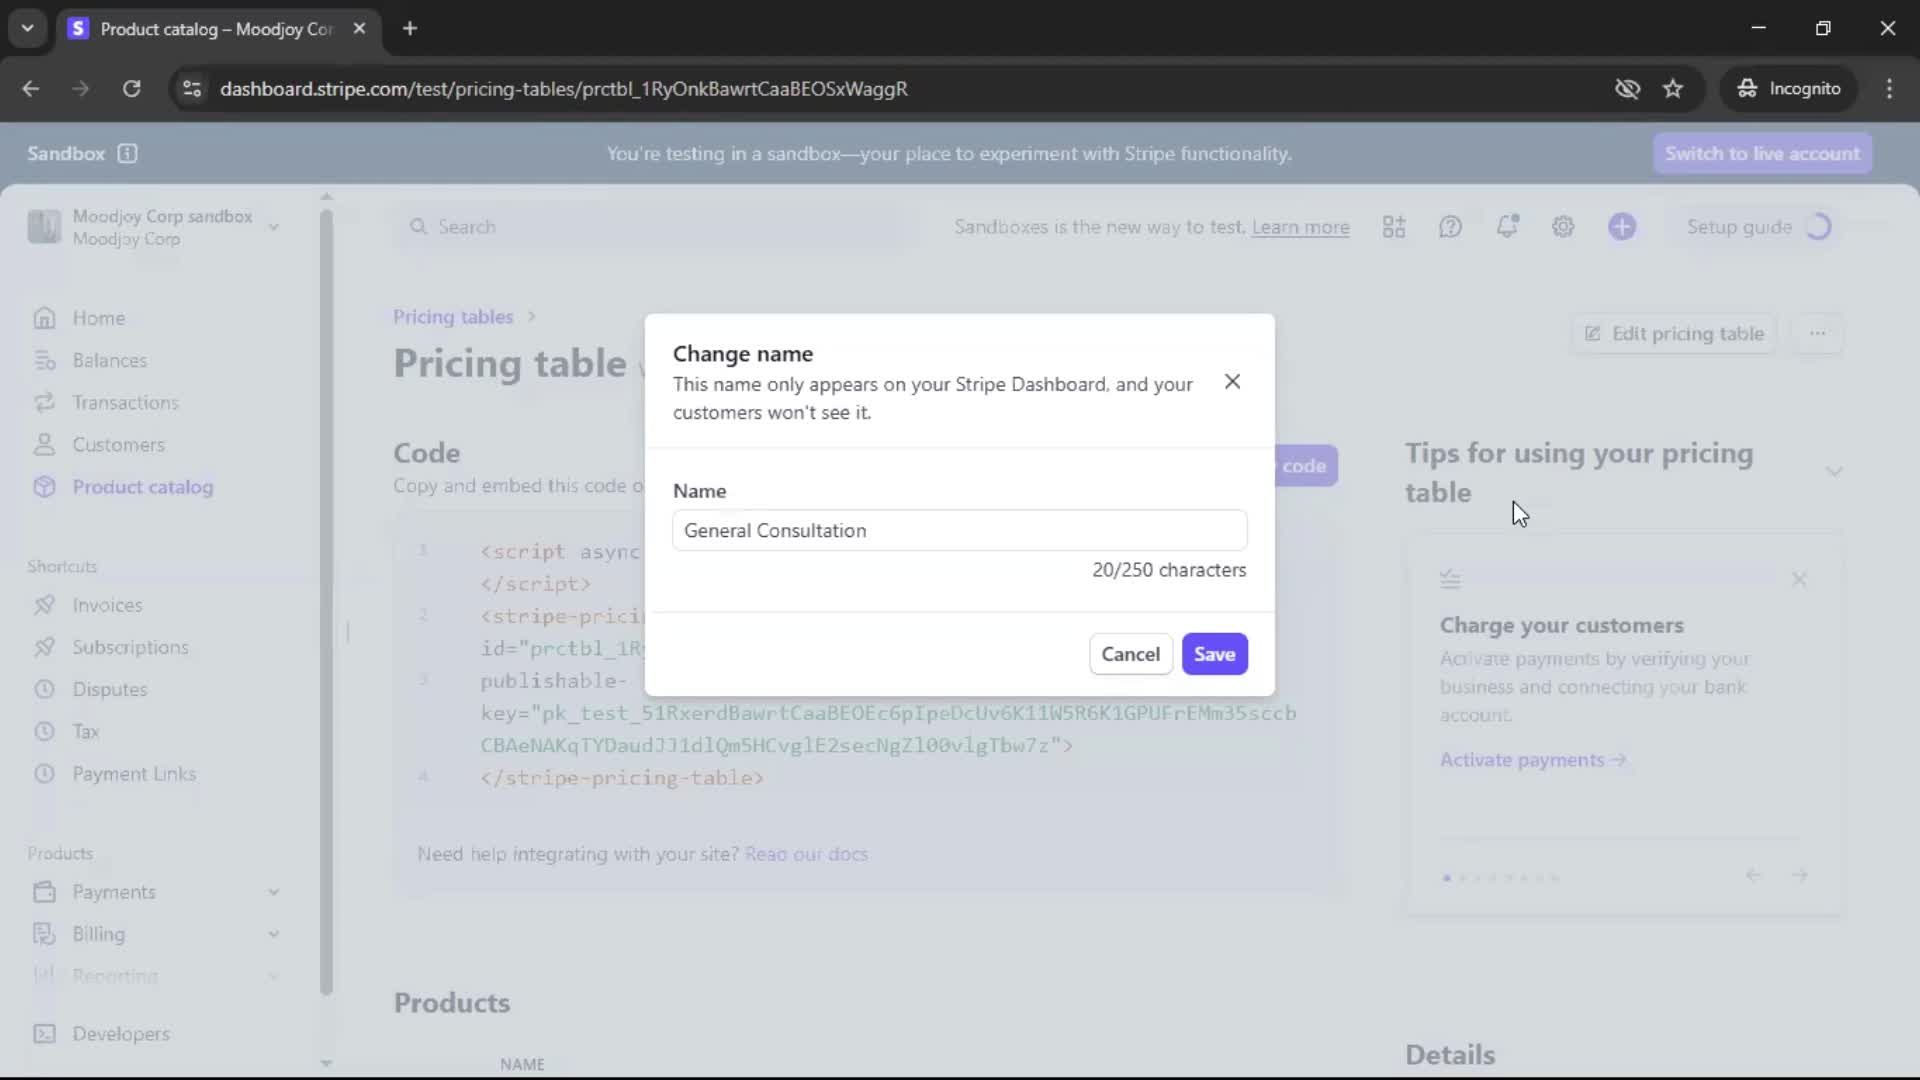
Task: Click the purple create plus icon
Action: (1622, 227)
